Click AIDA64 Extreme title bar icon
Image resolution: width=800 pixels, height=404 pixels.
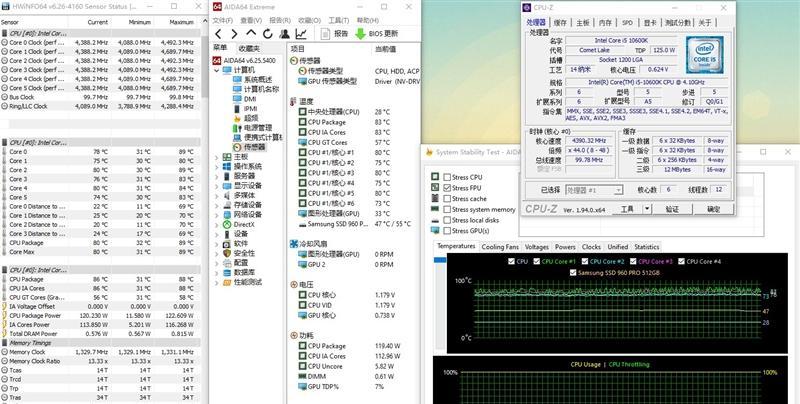(x=217, y=7)
